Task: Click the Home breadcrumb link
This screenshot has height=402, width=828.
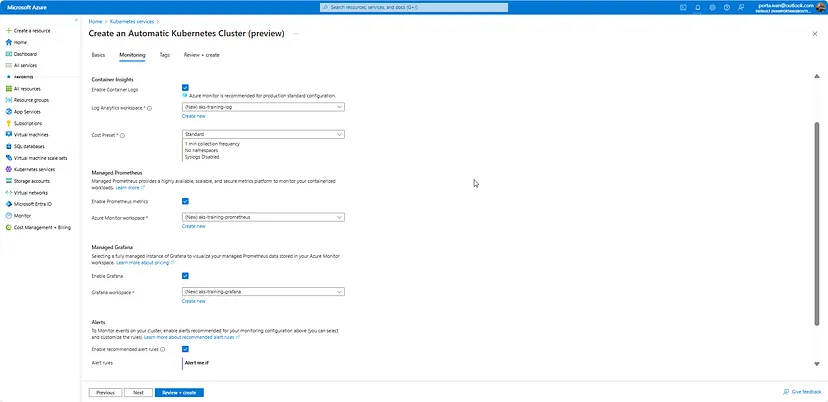Action: click(x=95, y=22)
